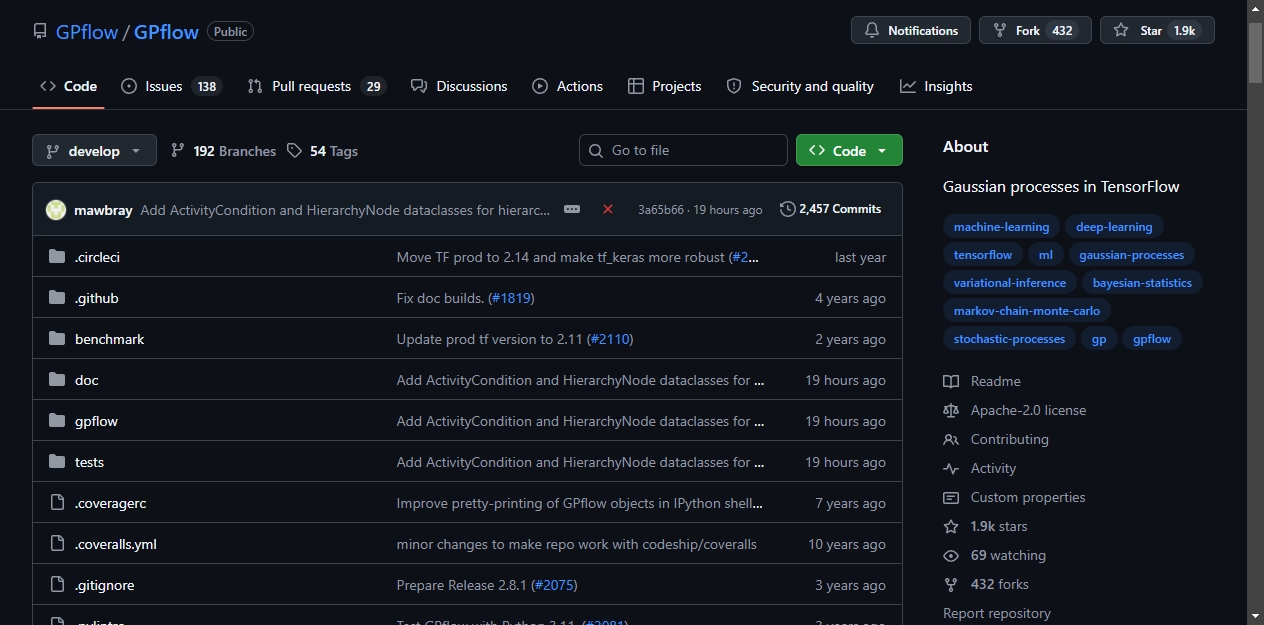Click the gaussian-processes topic tag
This screenshot has width=1264, height=625.
click(1131, 255)
